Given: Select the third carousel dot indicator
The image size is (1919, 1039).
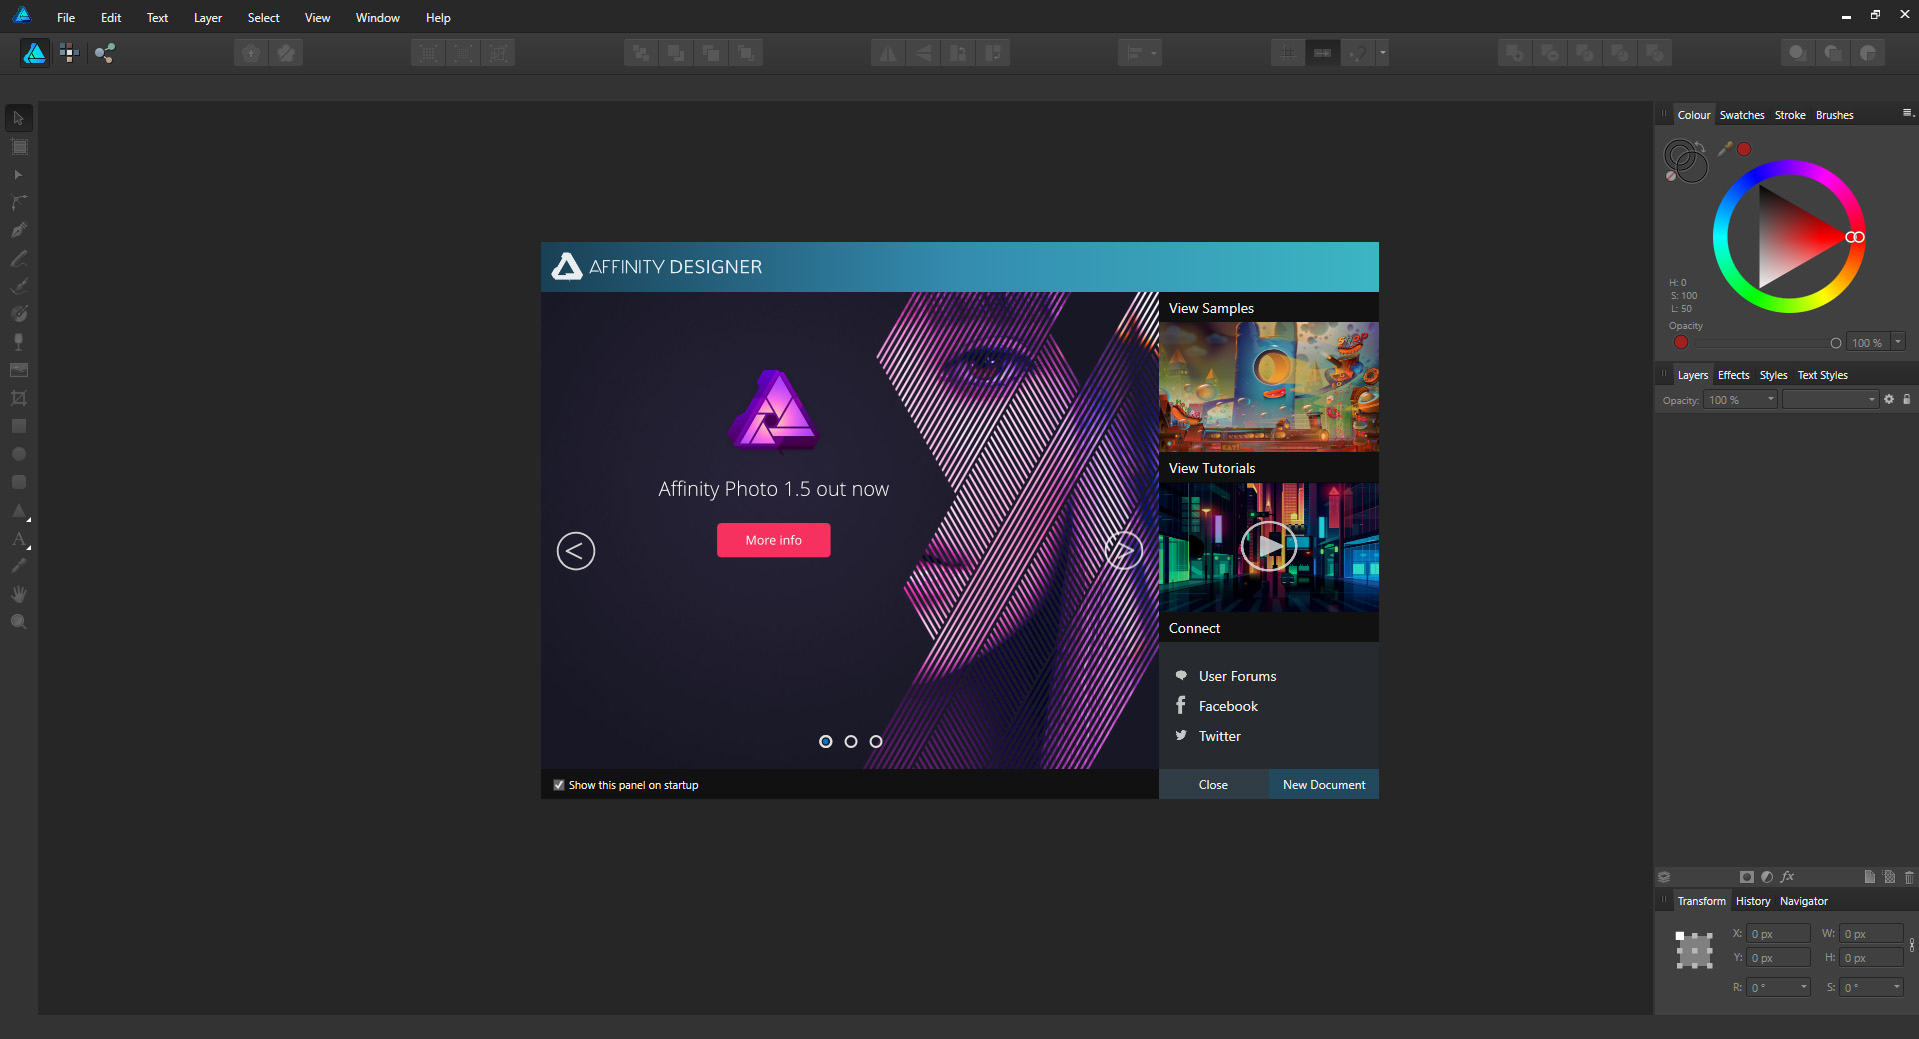Looking at the screenshot, I should pyautogui.click(x=876, y=741).
